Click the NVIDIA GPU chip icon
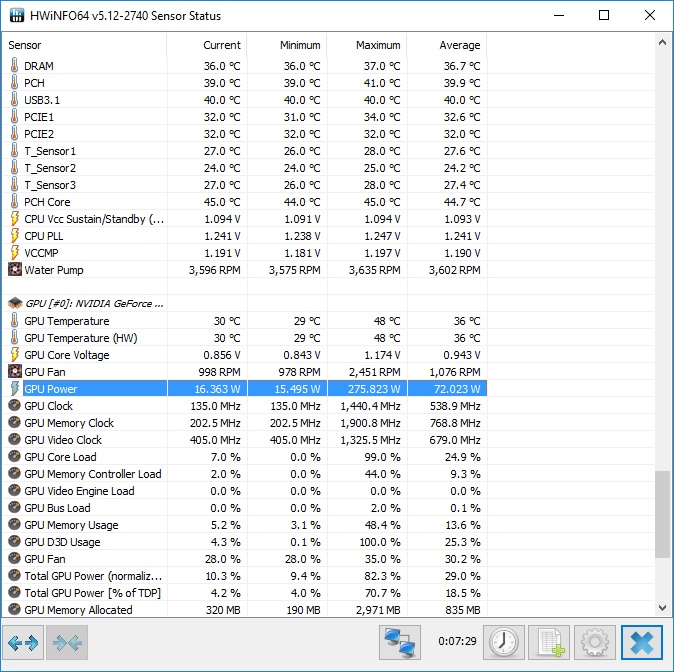The image size is (674, 672). 15,303
